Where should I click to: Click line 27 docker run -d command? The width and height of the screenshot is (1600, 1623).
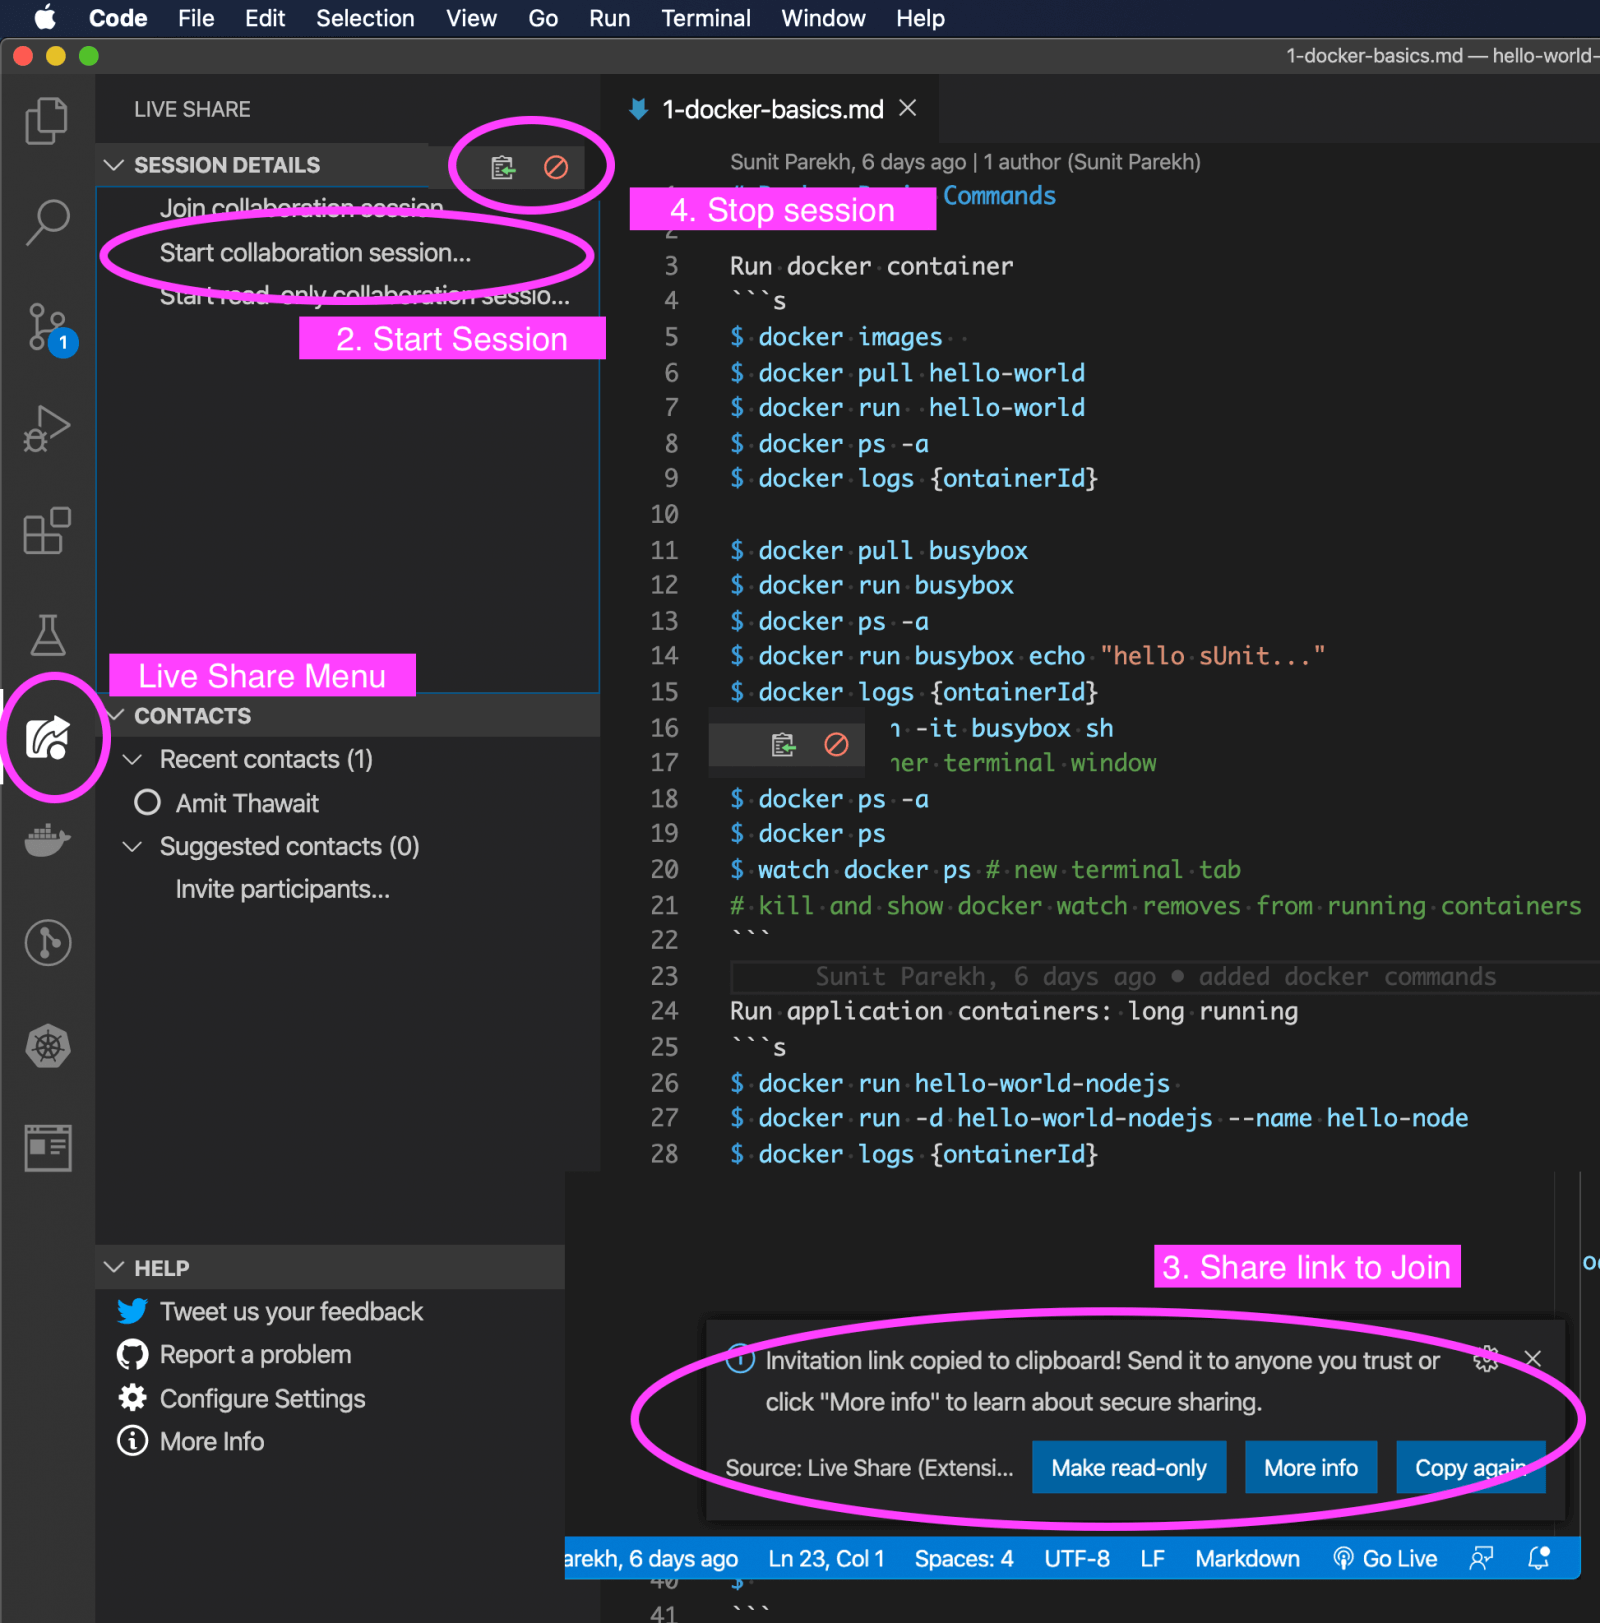(1099, 1118)
